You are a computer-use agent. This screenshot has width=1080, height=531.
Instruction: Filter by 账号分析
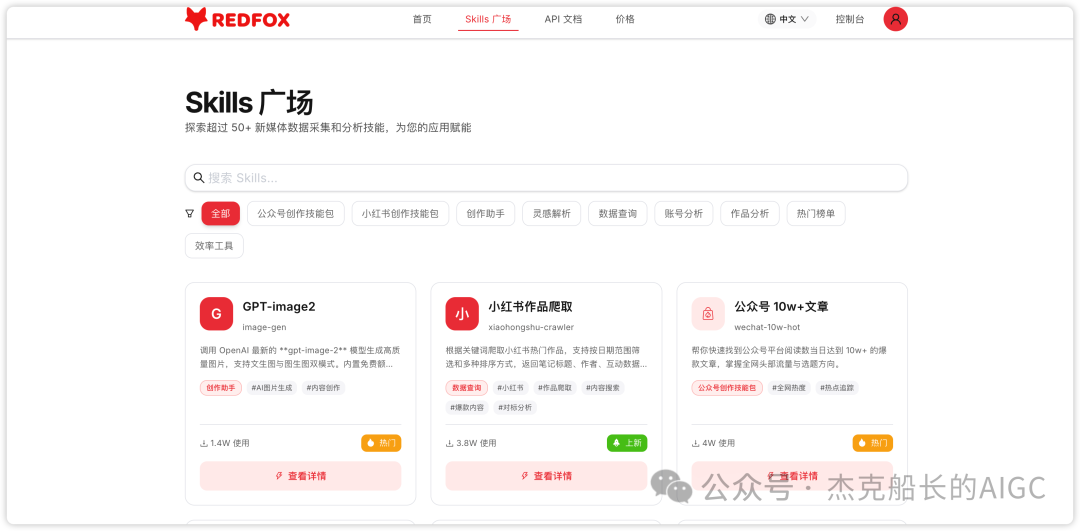pos(684,214)
